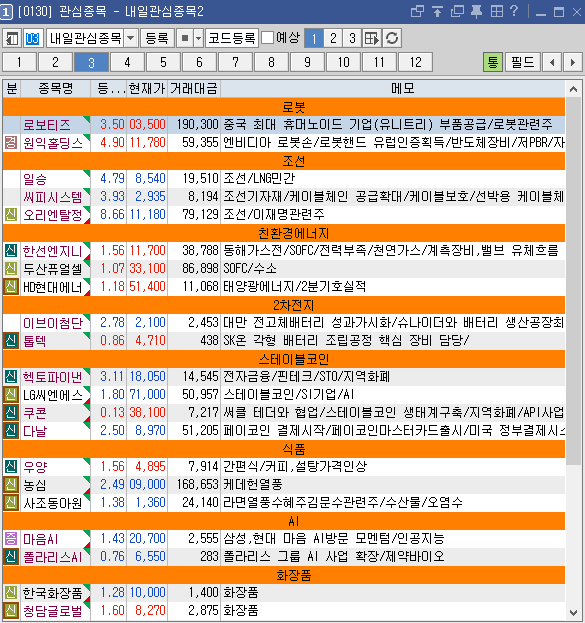Viewport: 585px width, 623px height.
Task: Select view mode 3 button
Action: coord(352,39)
